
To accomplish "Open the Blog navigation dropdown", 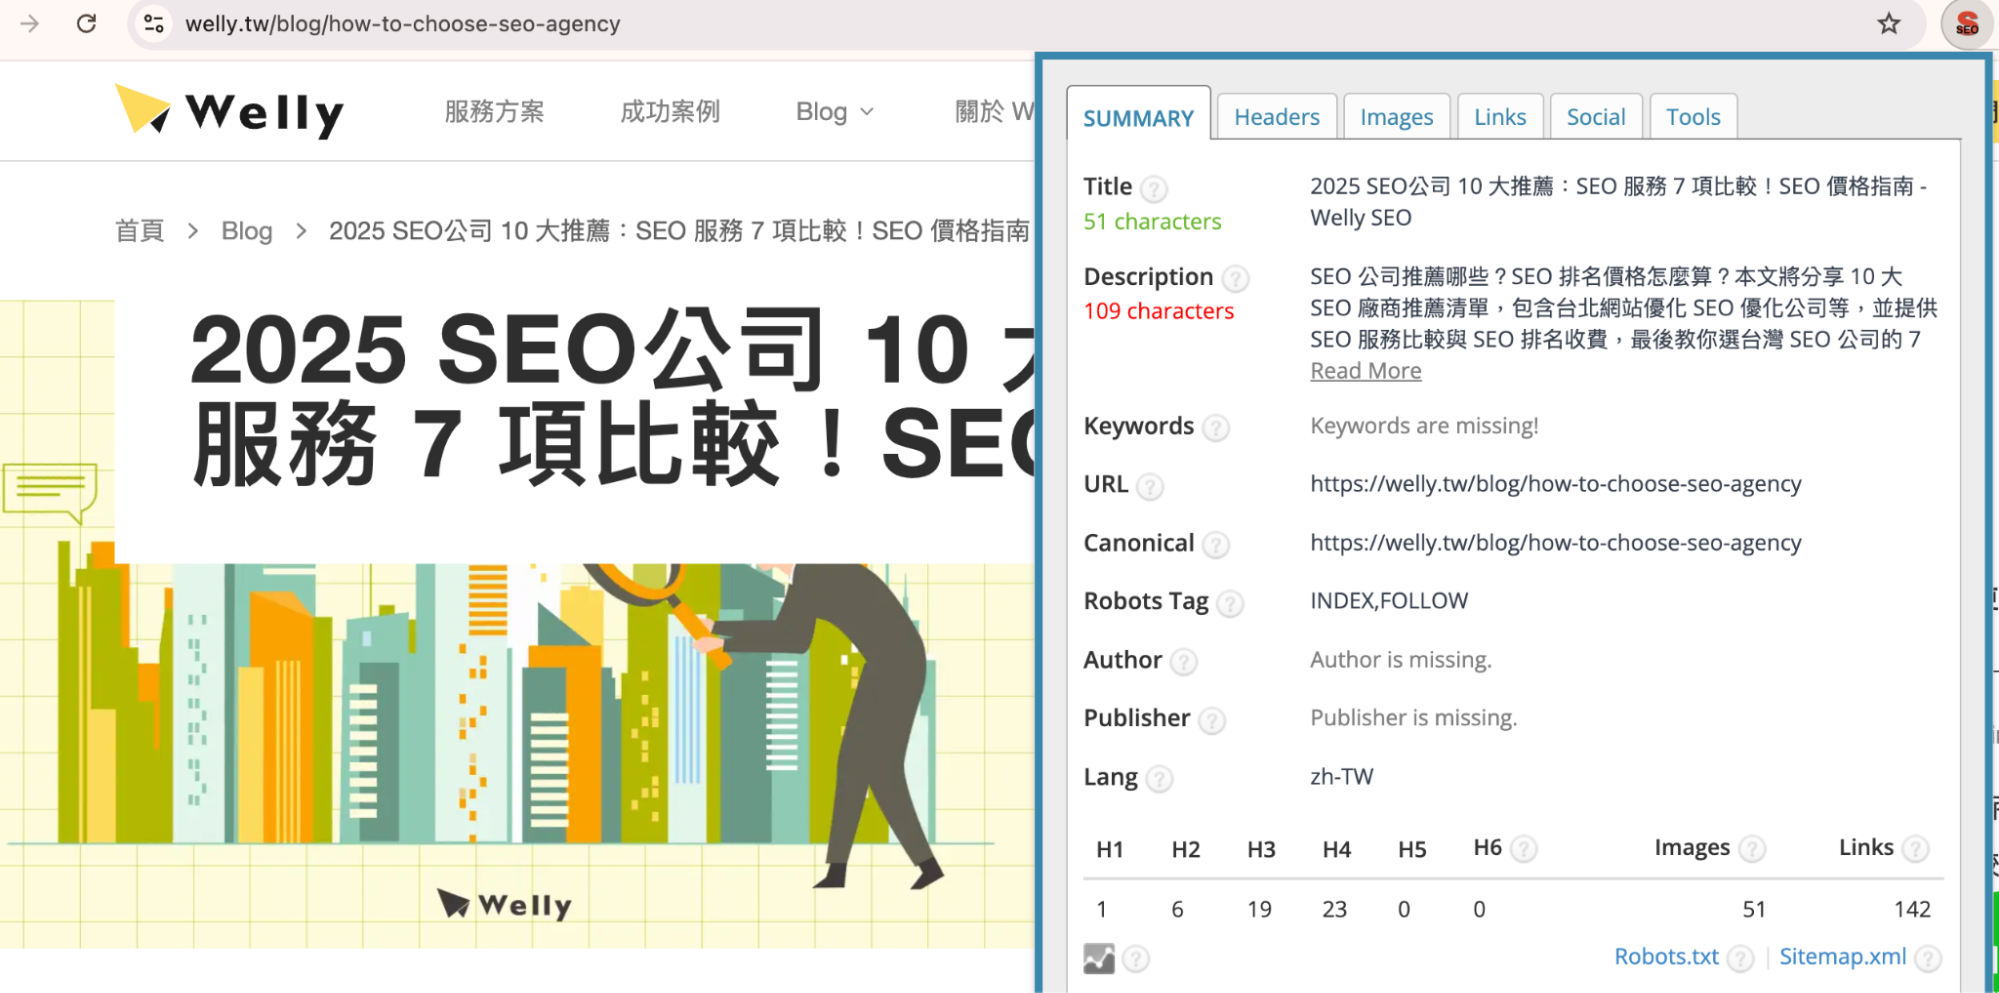I will tap(834, 111).
